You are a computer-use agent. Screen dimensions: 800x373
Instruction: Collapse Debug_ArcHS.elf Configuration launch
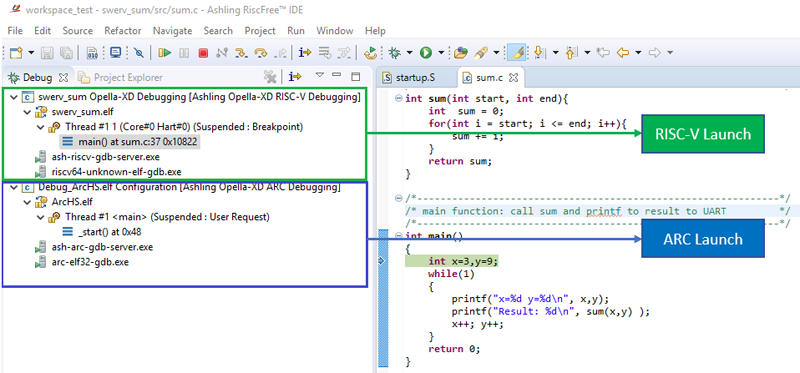[13, 187]
